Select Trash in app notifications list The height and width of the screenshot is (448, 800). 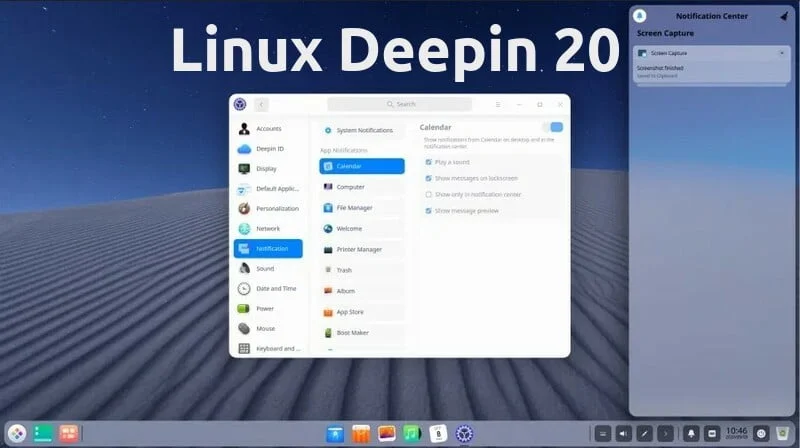[x=362, y=270]
